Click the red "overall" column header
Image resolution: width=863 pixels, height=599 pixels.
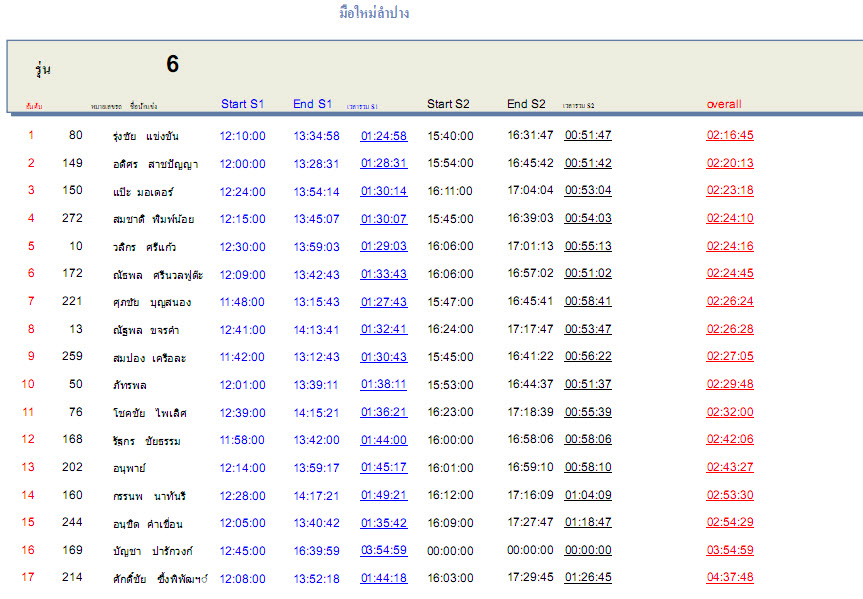pos(724,104)
